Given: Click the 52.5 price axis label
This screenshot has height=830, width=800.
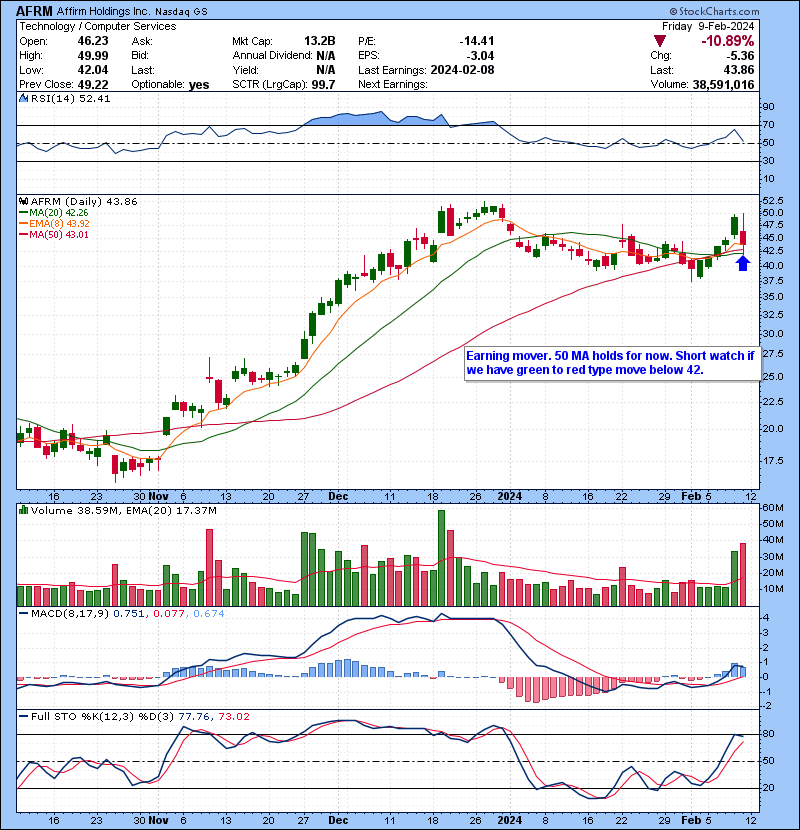Looking at the screenshot, I should click(772, 201).
